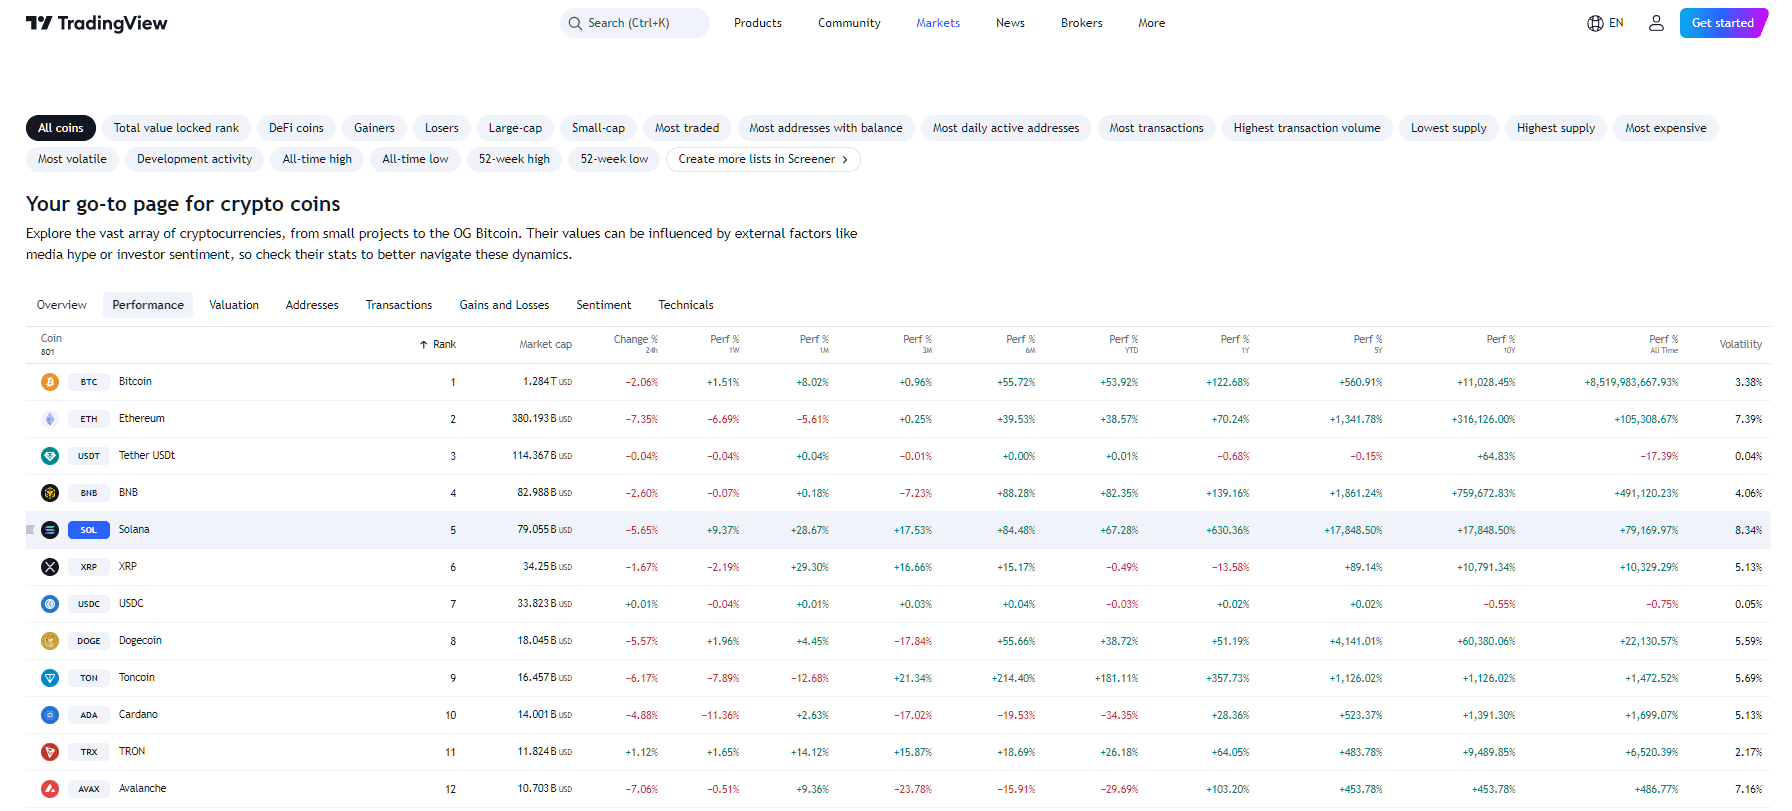1792x811 pixels.
Task: Click the BTC ticker badge
Action: [89, 382]
